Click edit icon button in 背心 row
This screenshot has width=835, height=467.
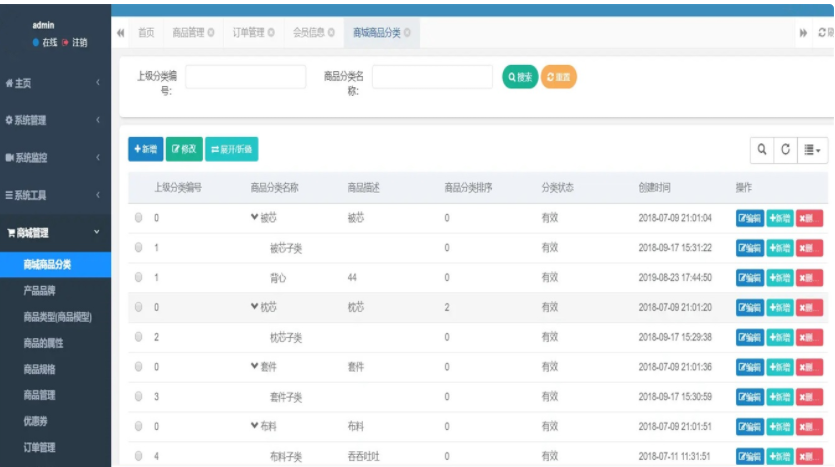click(x=750, y=278)
